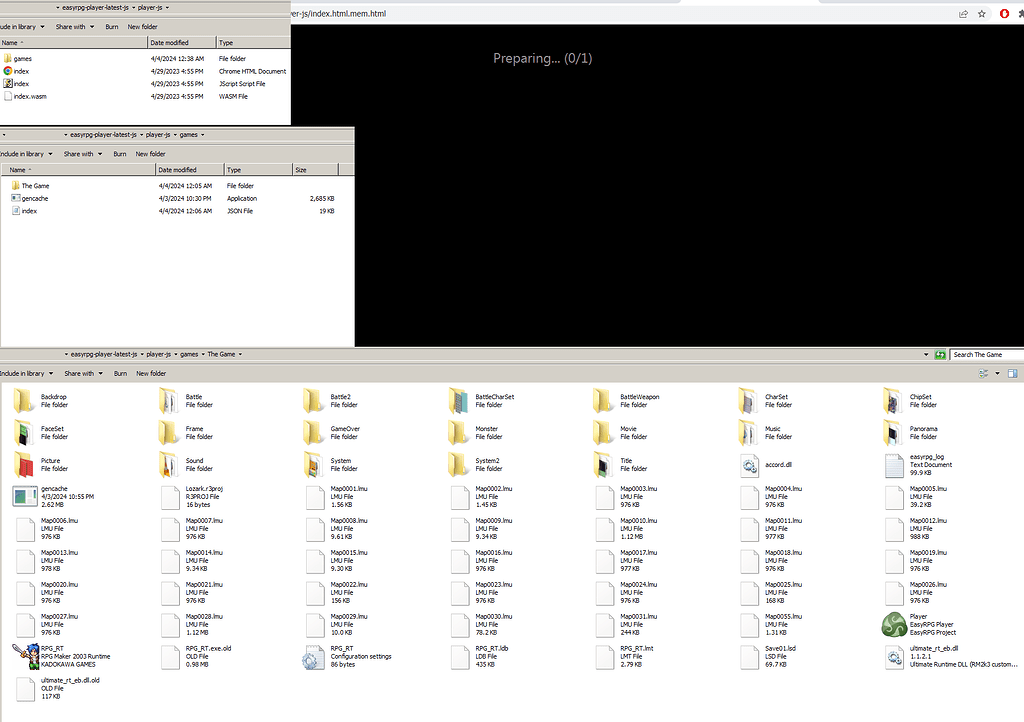Screen dimensions: 1024x722
Task: Expand the player-js breadcrumb arrow
Action: (175, 353)
